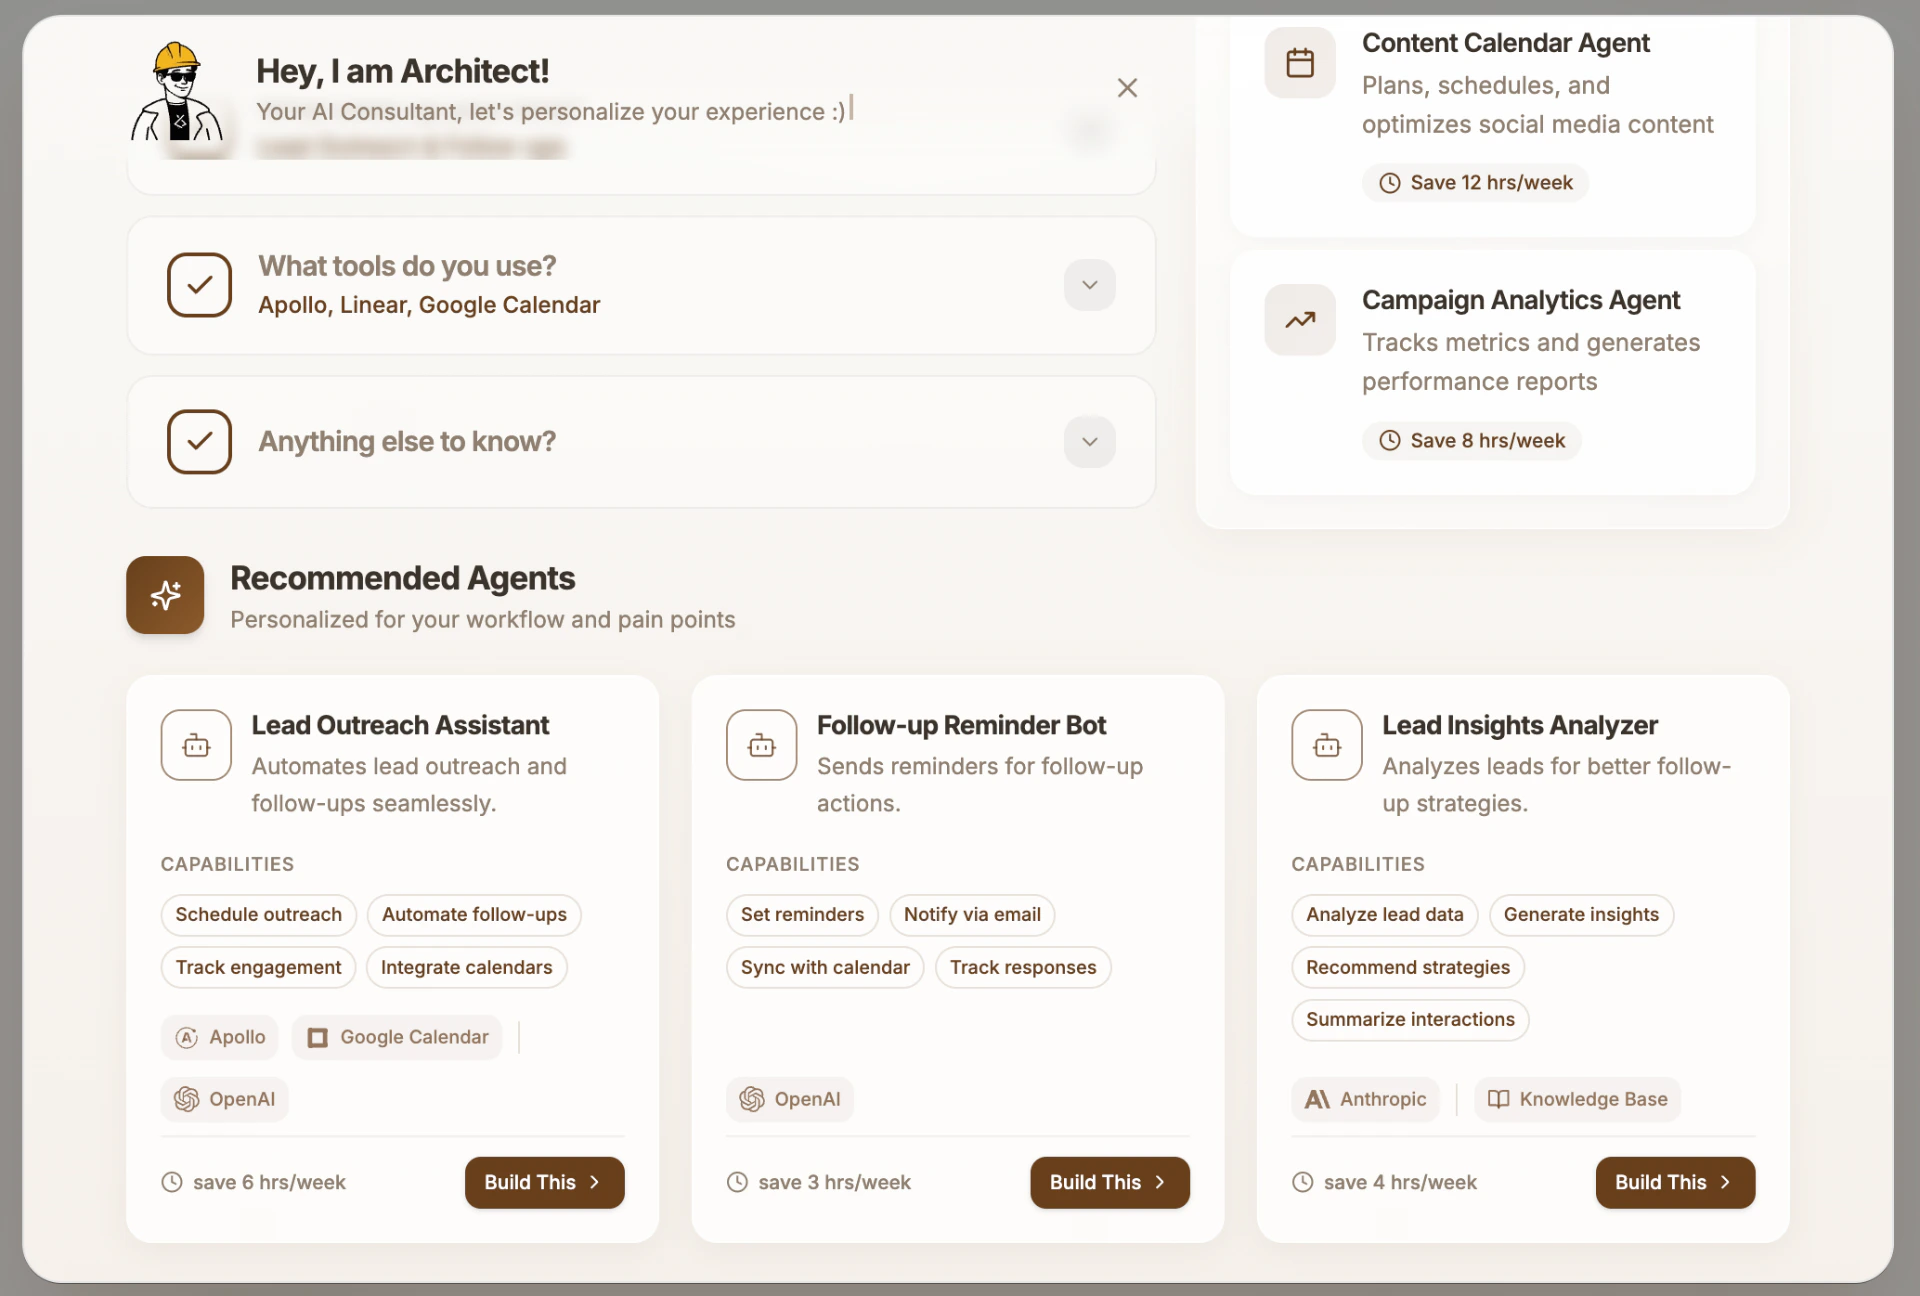The width and height of the screenshot is (1920, 1296).
Task: Select the Anthropic icon on Lead Insights Analyzer
Action: (1315, 1099)
